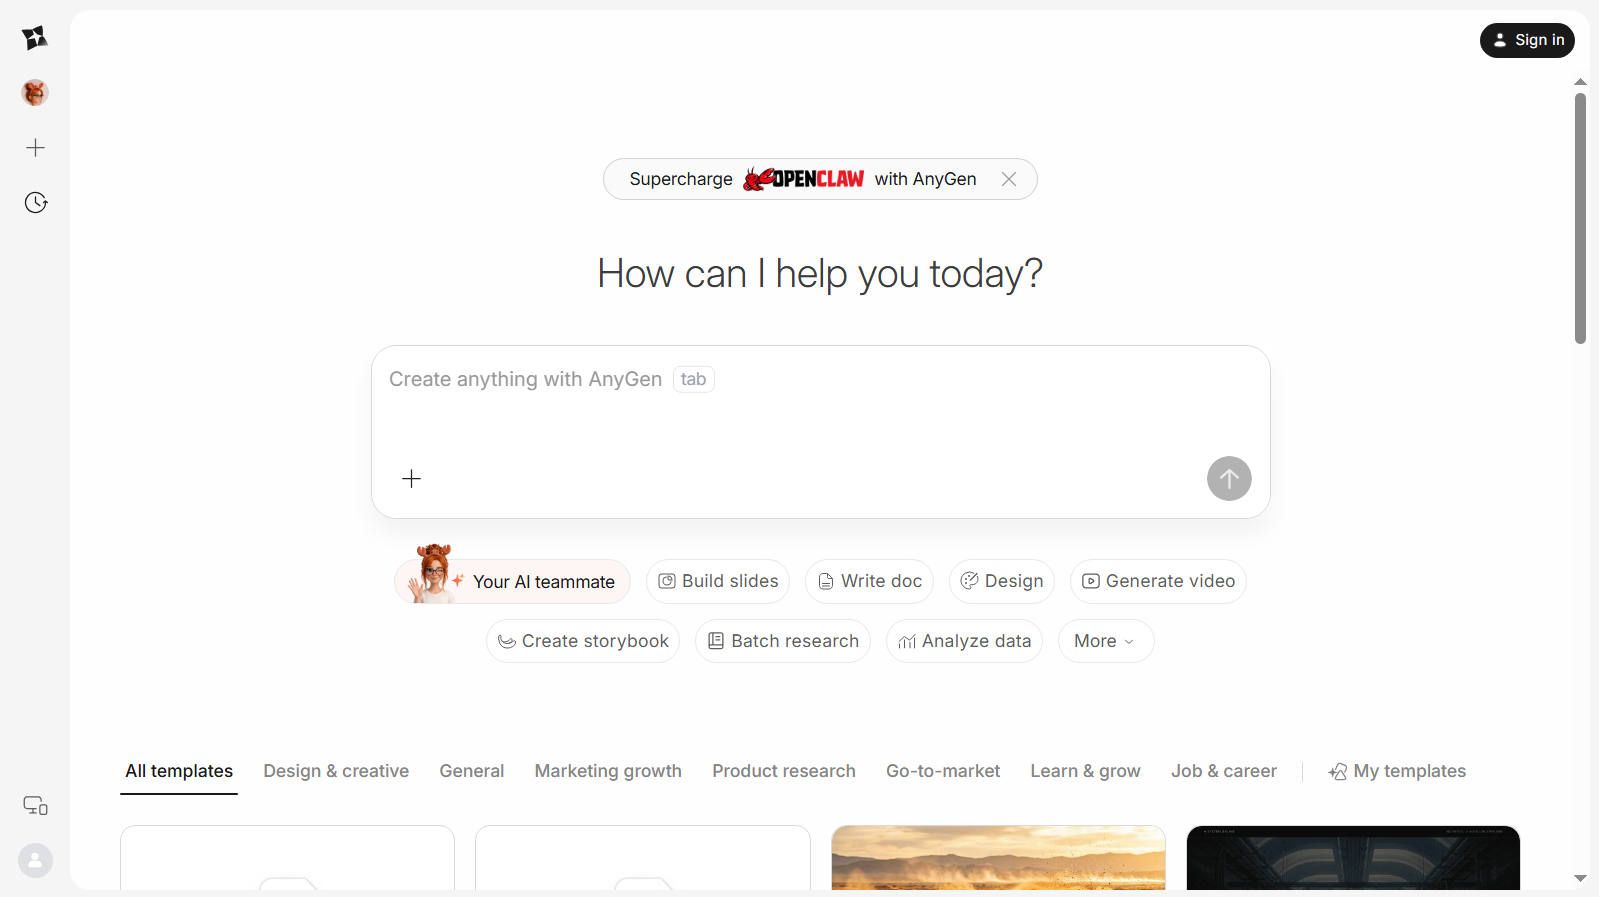Click the Sign in button
This screenshot has height=897, width=1599.
tap(1527, 40)
